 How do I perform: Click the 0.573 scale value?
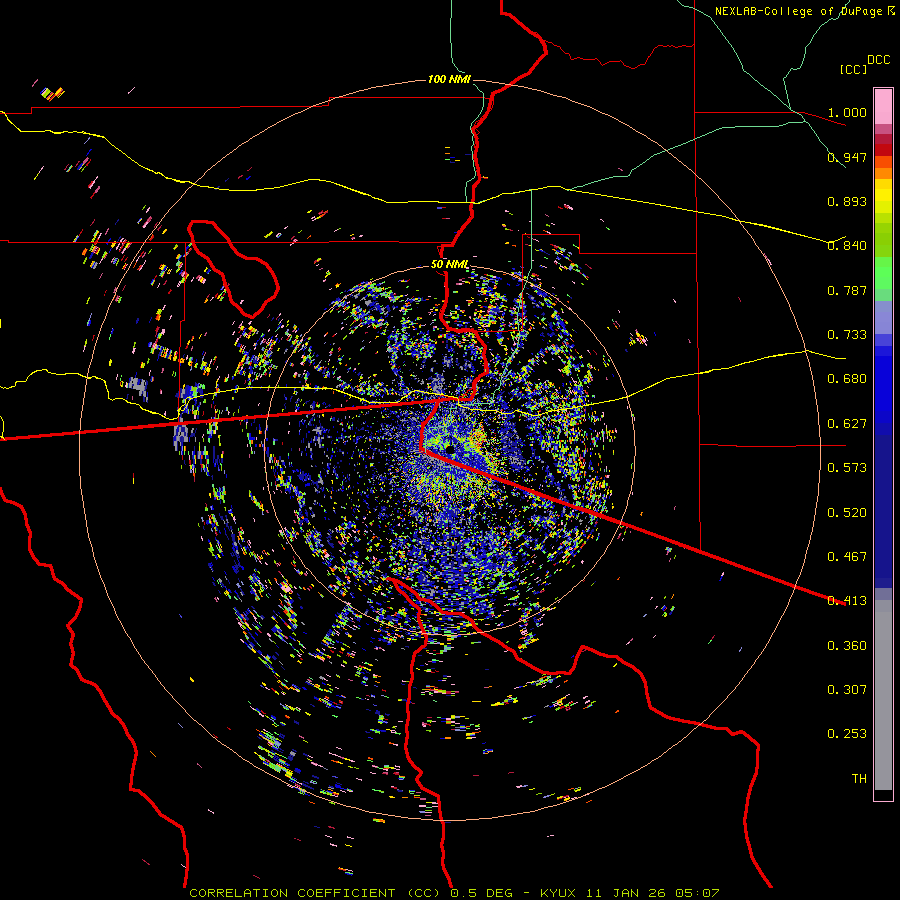(847, 467)
